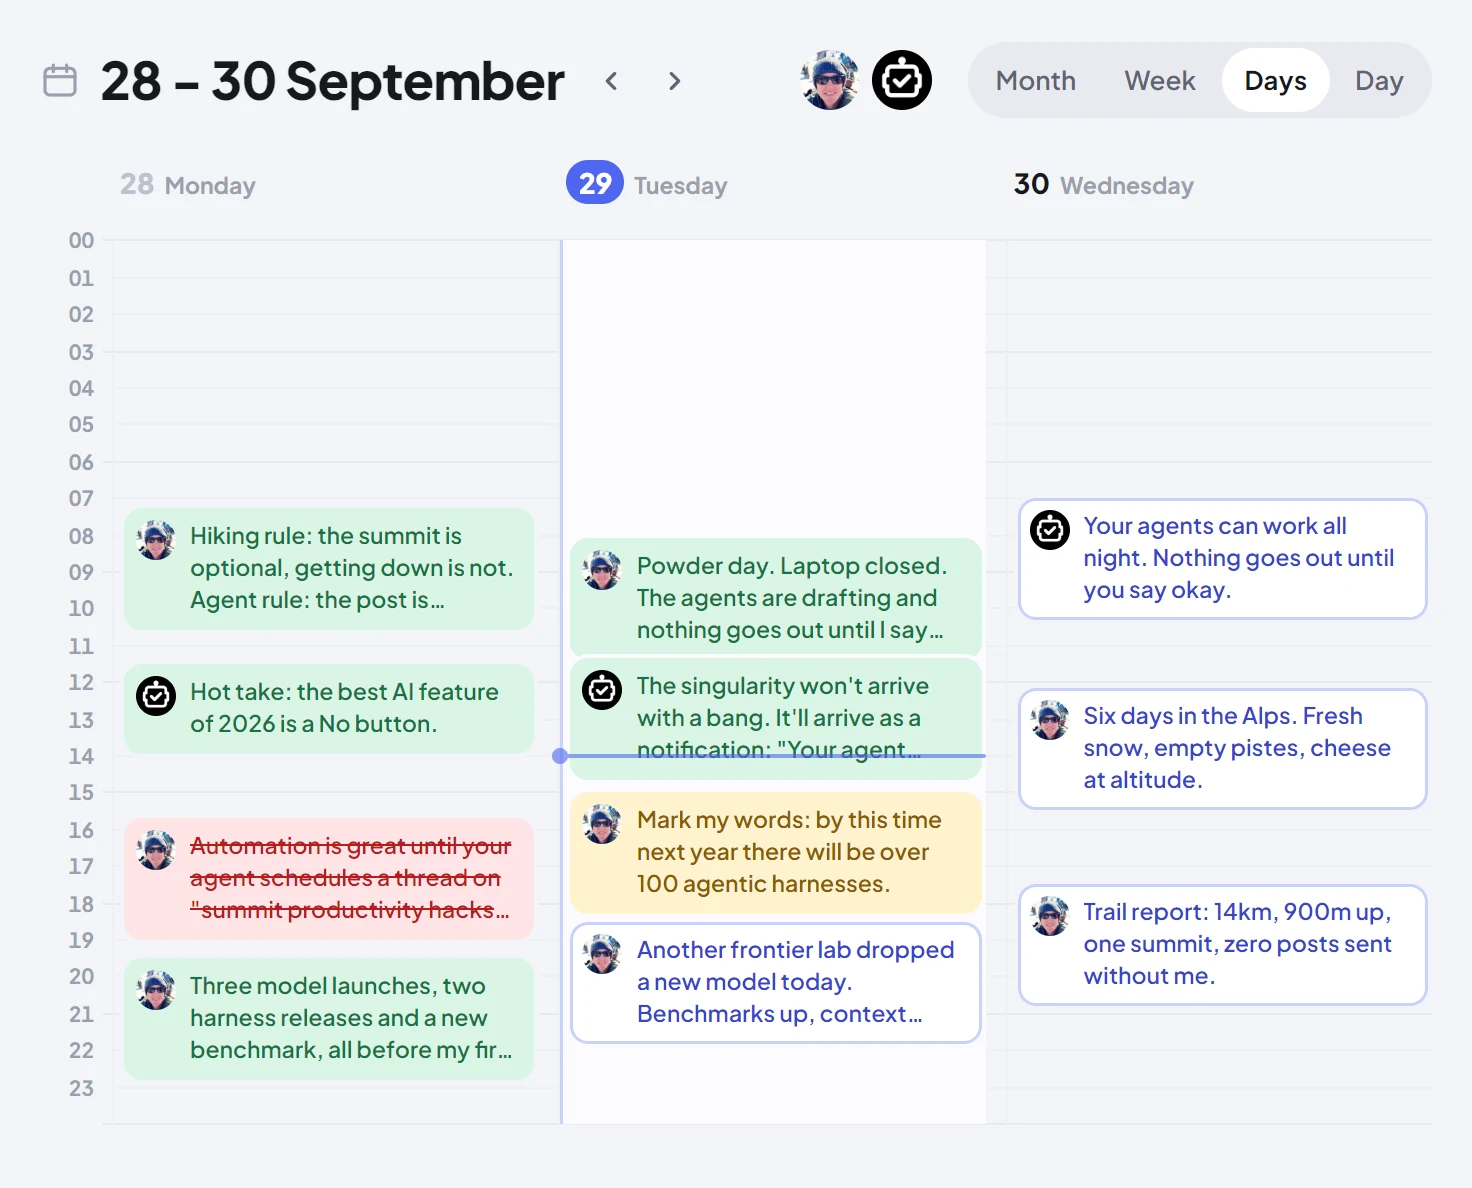Click user avatar on 'Automation is great' post
Image resolution: width=1472 pixels, height=1188 pixels.
tap(156, 849)
